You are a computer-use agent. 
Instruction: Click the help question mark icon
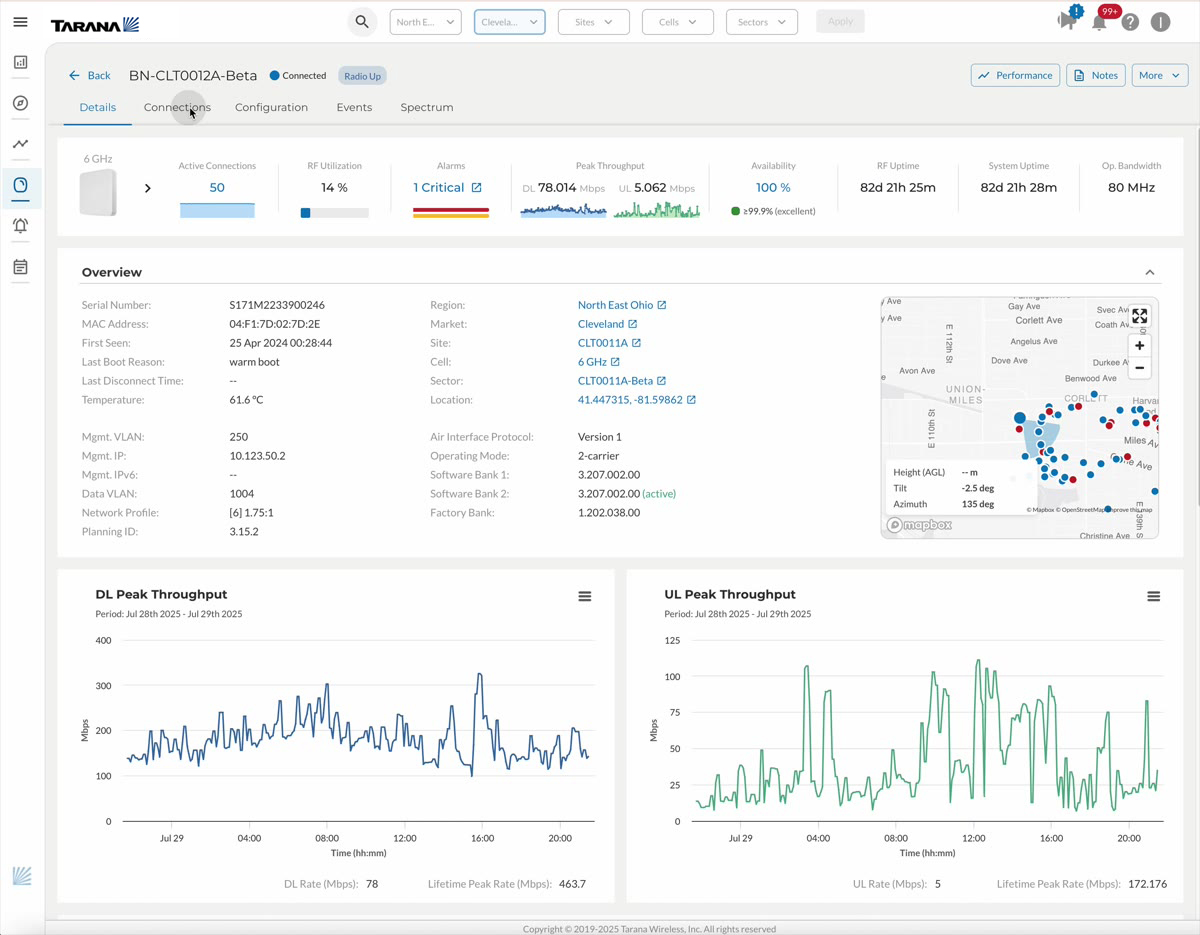tap(1130, 22)
